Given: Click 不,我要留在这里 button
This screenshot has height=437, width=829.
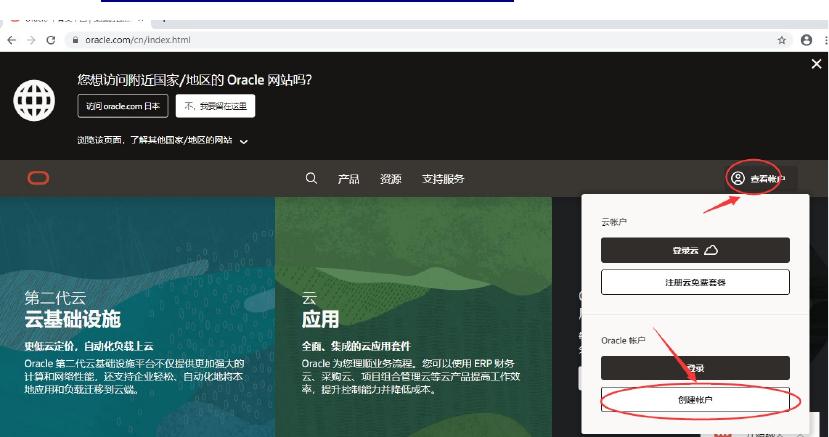Looking at the screenshot, I should pos(215,106).
